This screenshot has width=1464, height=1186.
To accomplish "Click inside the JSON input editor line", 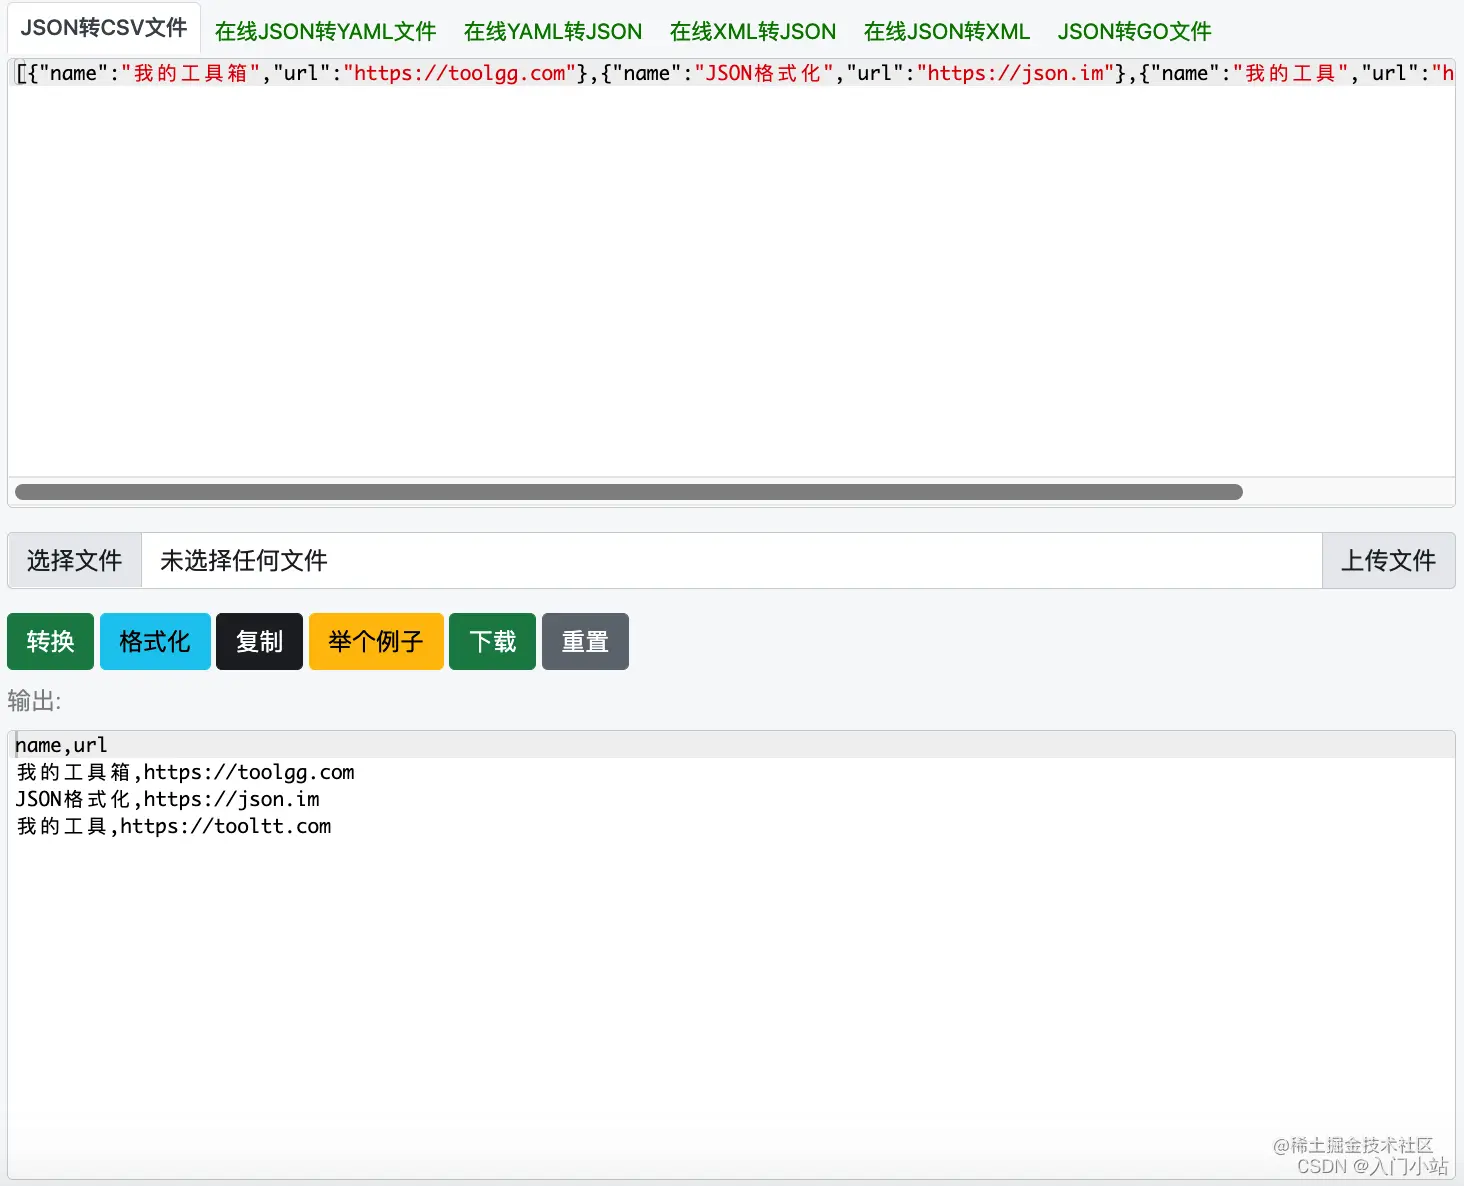I will click(x=732, y=73).
